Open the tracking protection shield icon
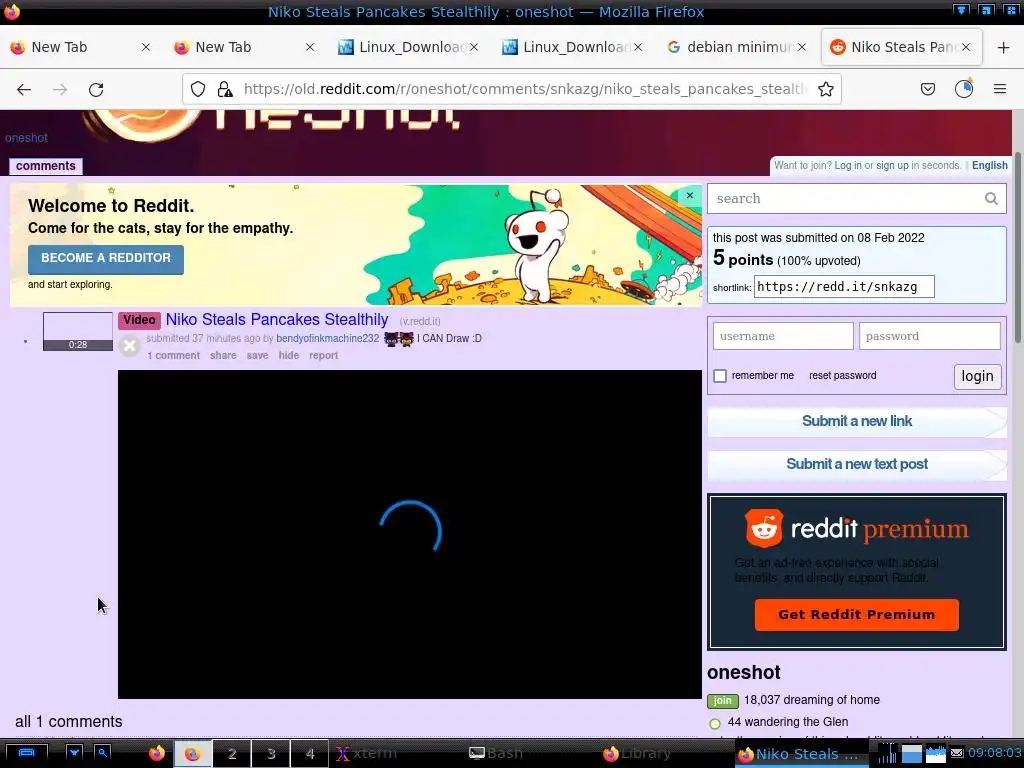Image resolution: width=1024 pixels, height=768 pixels. [x=198, y=89]
